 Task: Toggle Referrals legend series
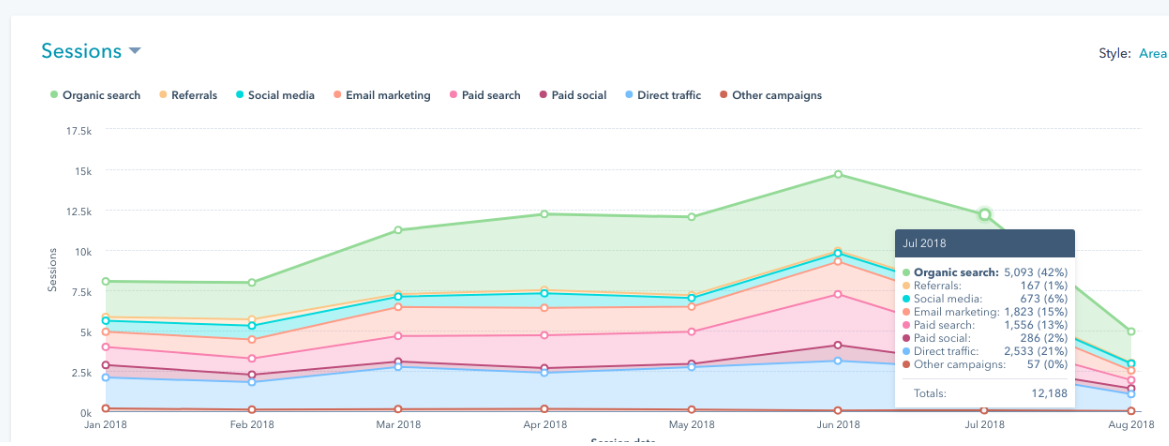coord(187,95)
